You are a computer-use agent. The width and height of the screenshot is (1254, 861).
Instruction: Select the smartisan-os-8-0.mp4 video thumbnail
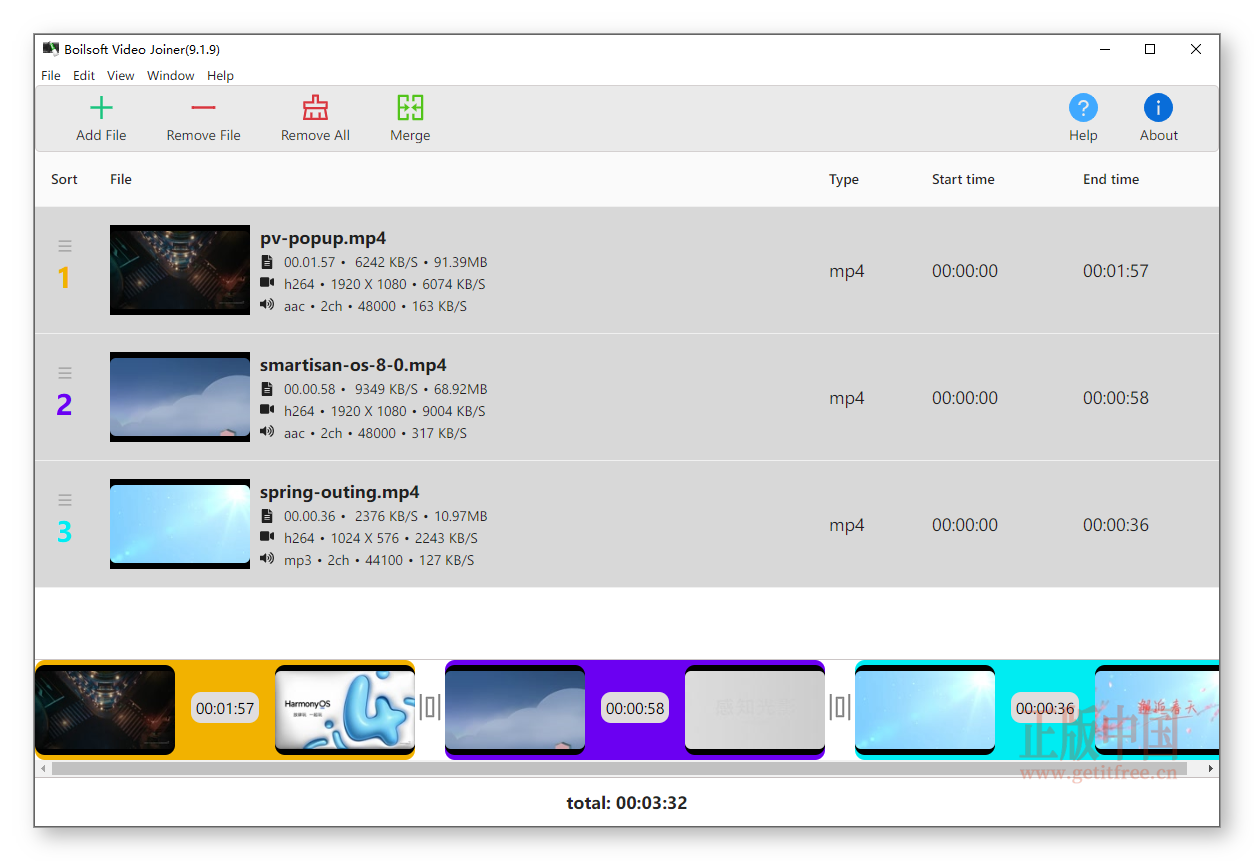point(180,397)
